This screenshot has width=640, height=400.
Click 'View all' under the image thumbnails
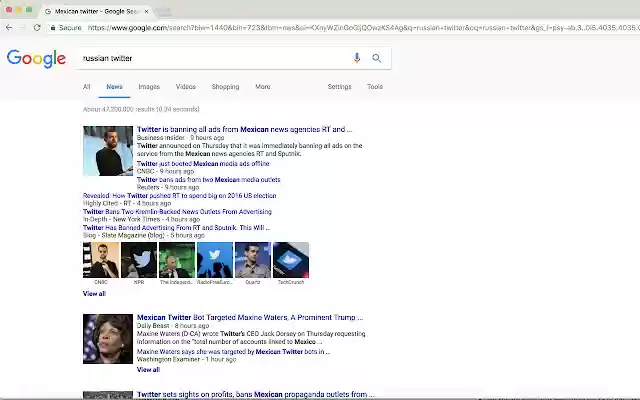94,293
